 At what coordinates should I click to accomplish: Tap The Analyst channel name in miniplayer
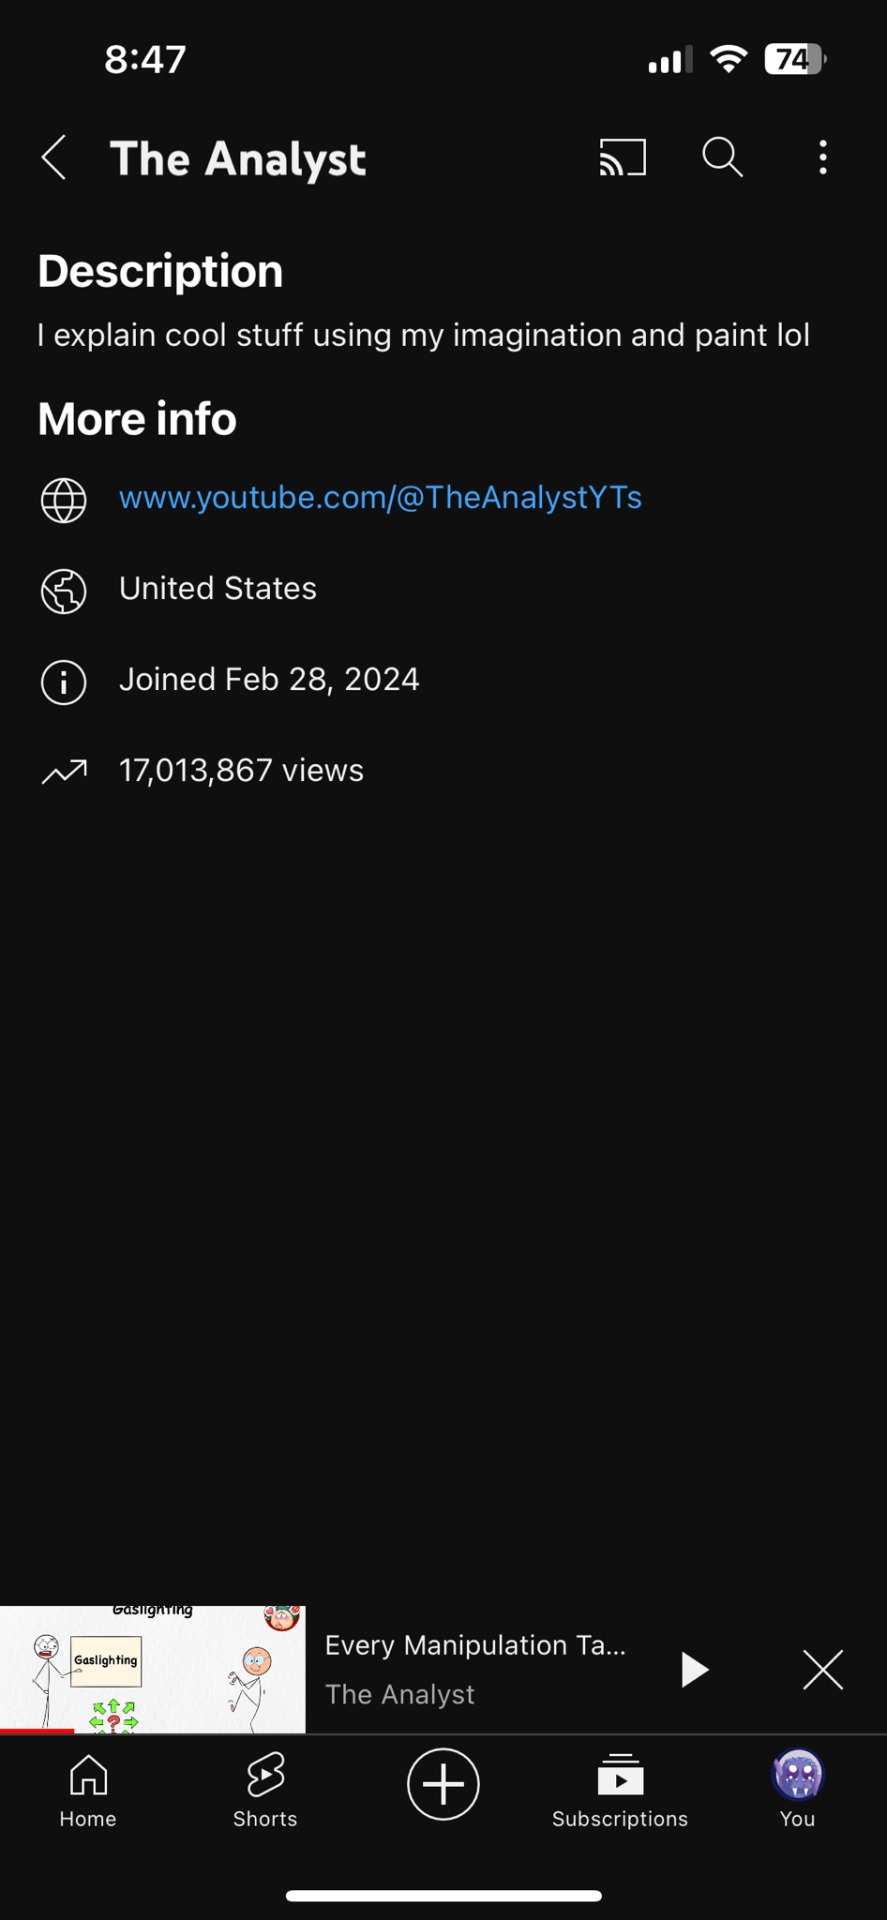[400, 1694]
